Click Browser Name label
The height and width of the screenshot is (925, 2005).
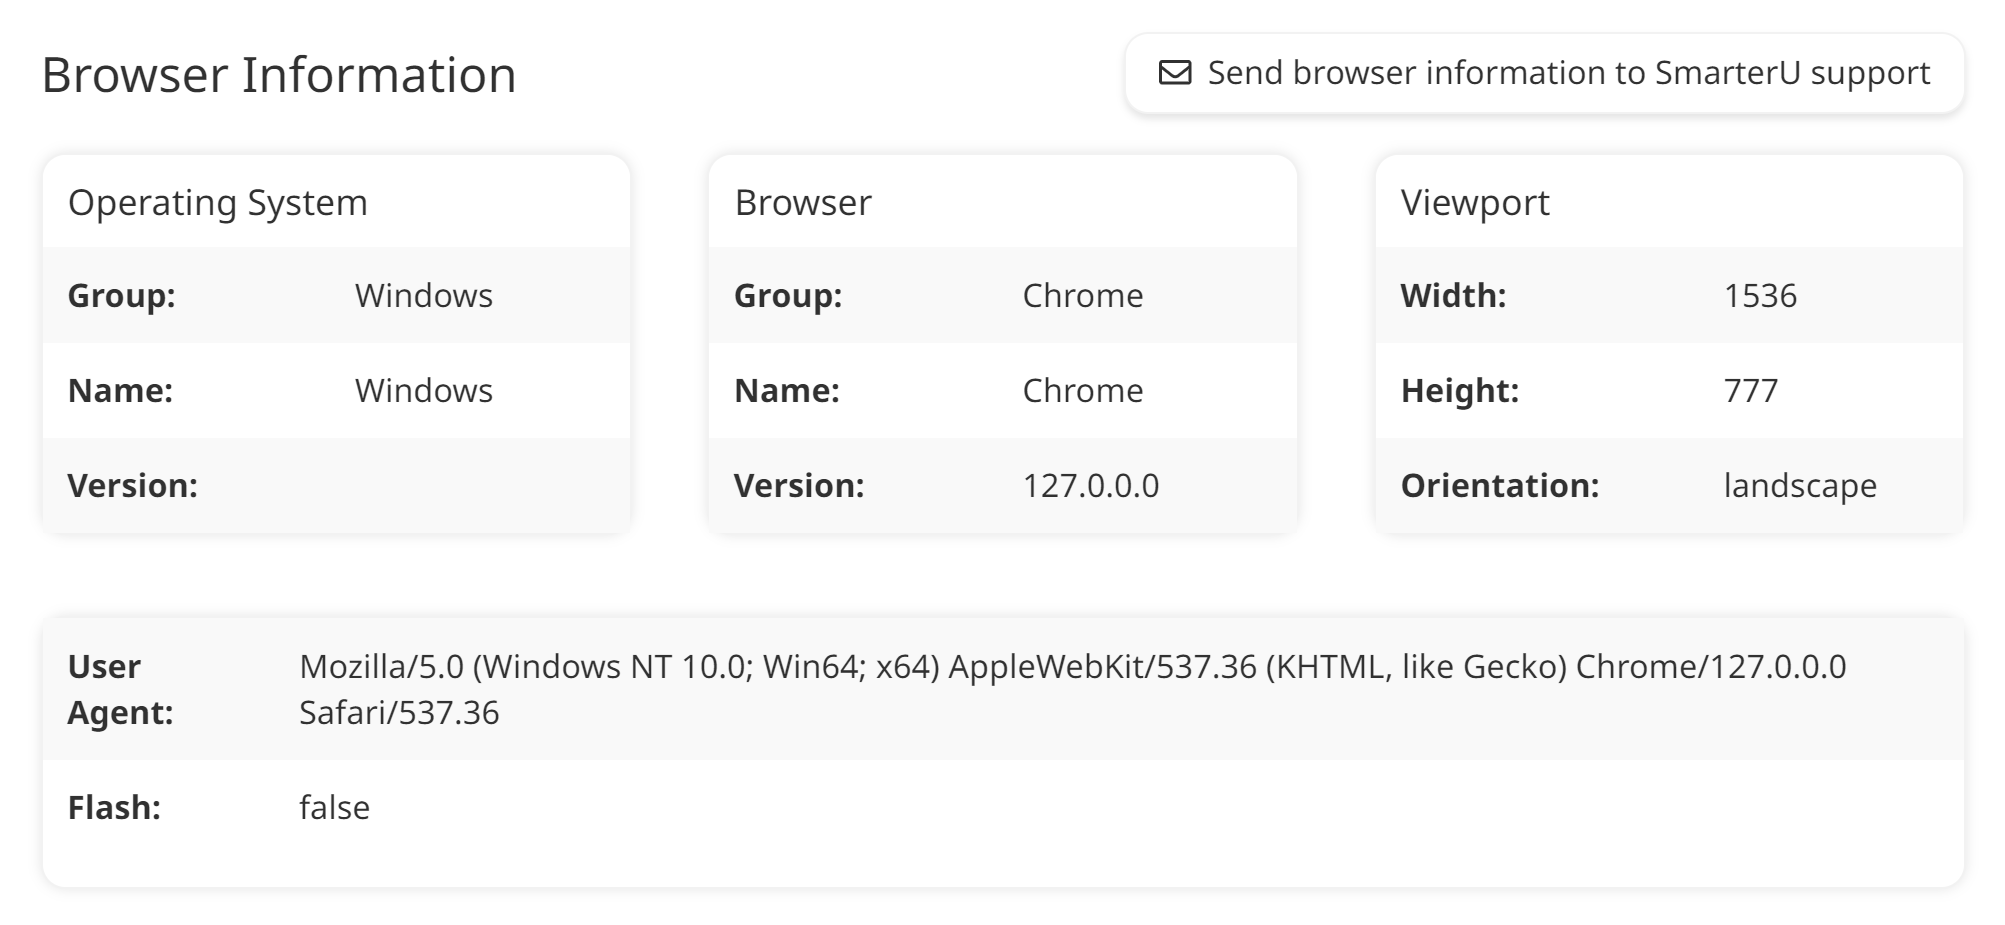pyautogui.click(x=787, y=391)
